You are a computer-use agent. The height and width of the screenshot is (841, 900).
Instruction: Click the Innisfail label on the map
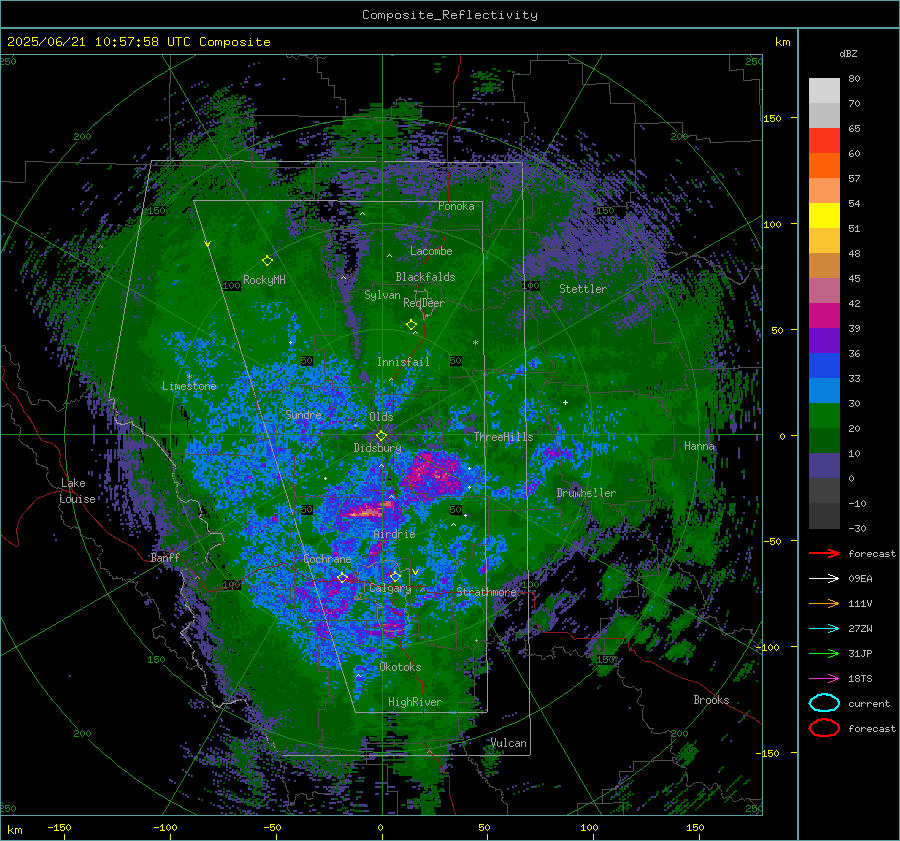[x=403, y=362]
